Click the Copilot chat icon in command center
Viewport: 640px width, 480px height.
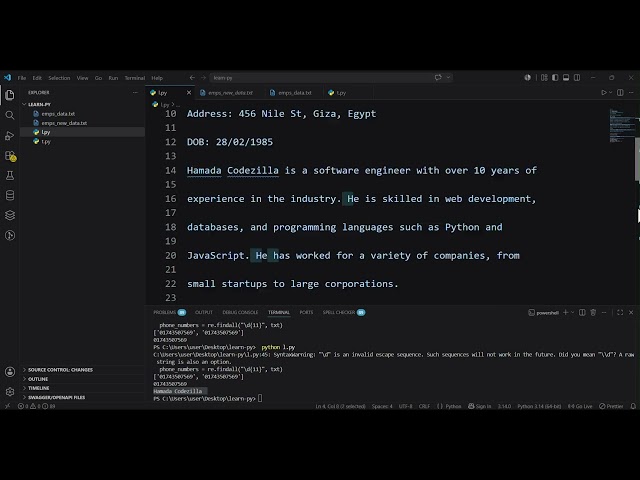[x=438, y=78]
